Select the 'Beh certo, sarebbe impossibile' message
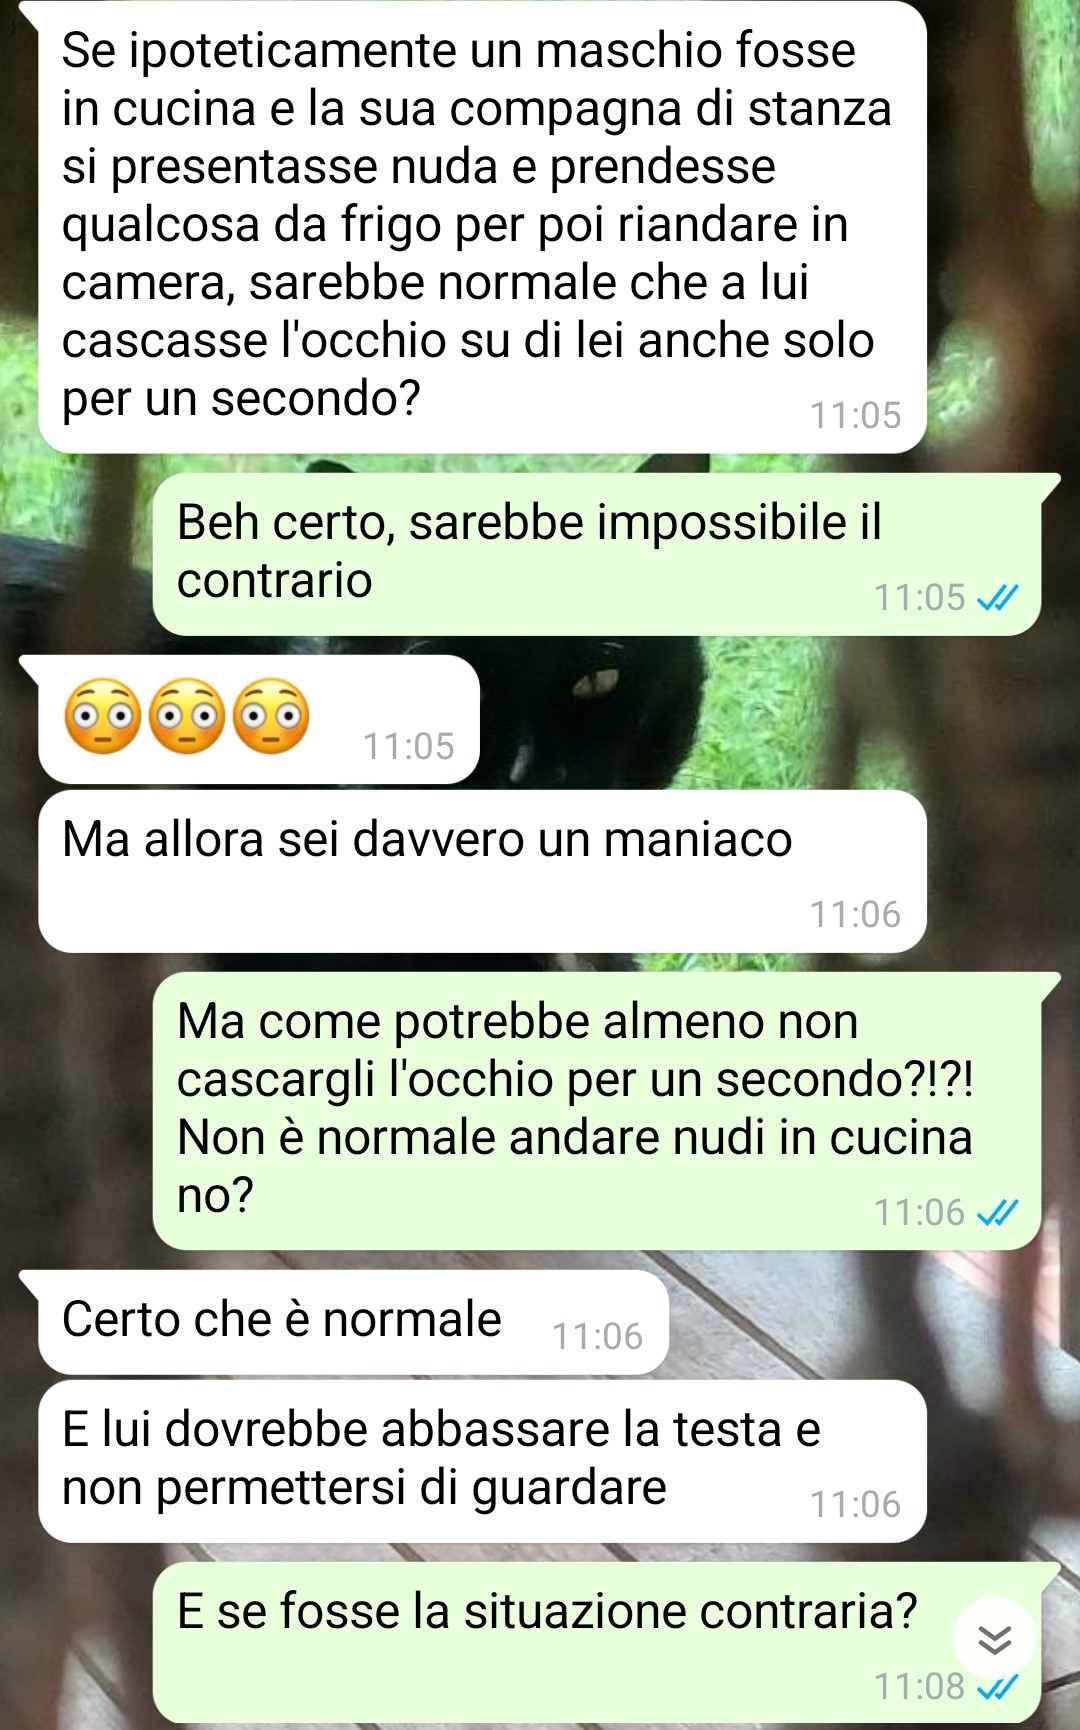This screenshot has width=1080, height=1730. 597,554
